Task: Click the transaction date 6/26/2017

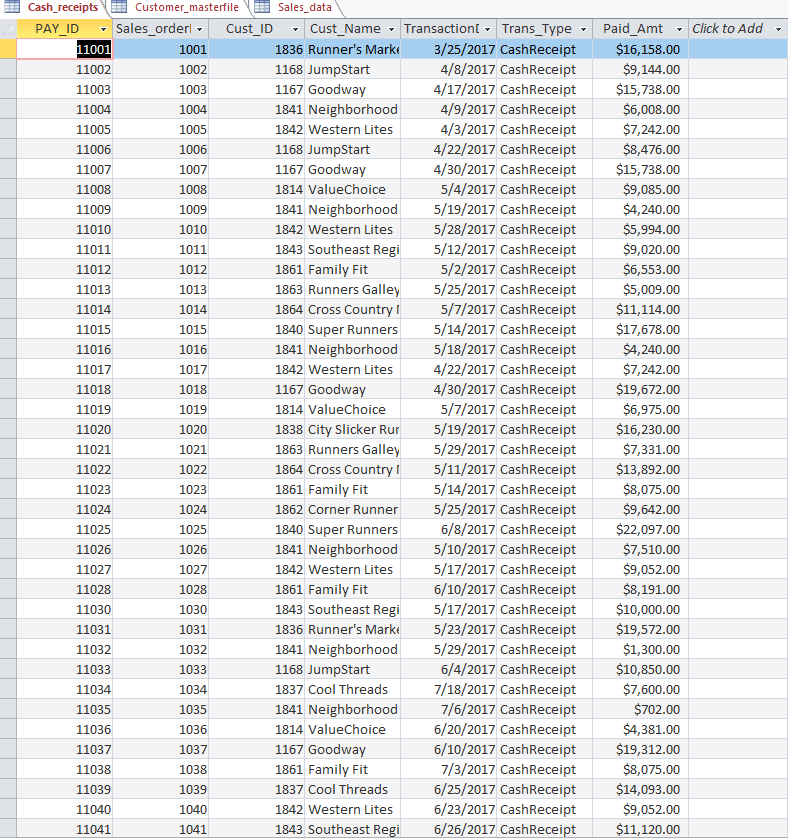Action: (x=449, y=829)
